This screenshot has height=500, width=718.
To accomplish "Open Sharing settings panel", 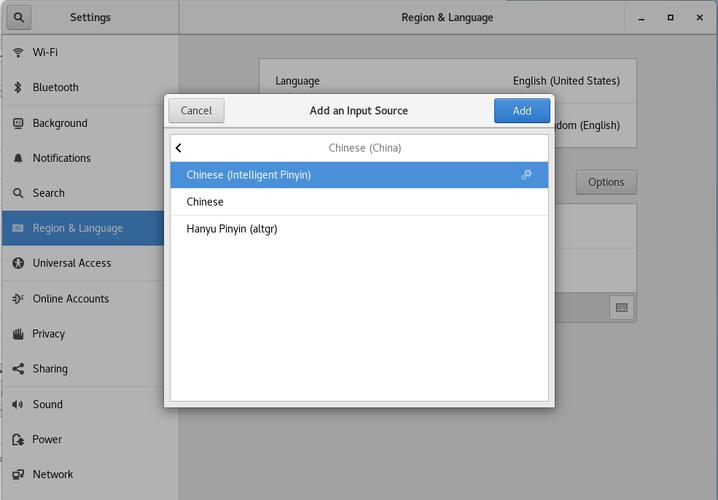I will pyautogui.click(x=83, y=369).
